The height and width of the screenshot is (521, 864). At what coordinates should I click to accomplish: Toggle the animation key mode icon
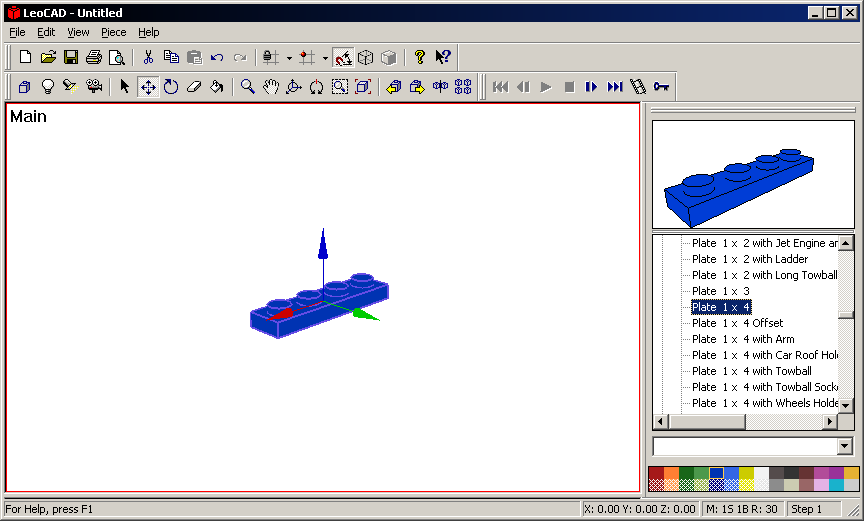[661, 87]
